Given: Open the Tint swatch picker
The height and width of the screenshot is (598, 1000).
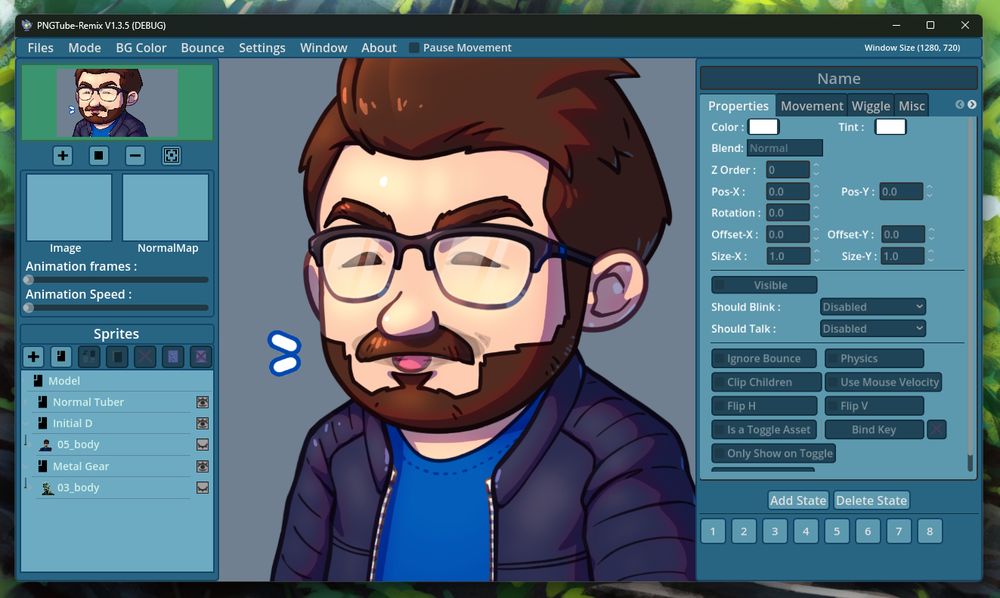Looking at the screenshot, I should click(890, 126).
